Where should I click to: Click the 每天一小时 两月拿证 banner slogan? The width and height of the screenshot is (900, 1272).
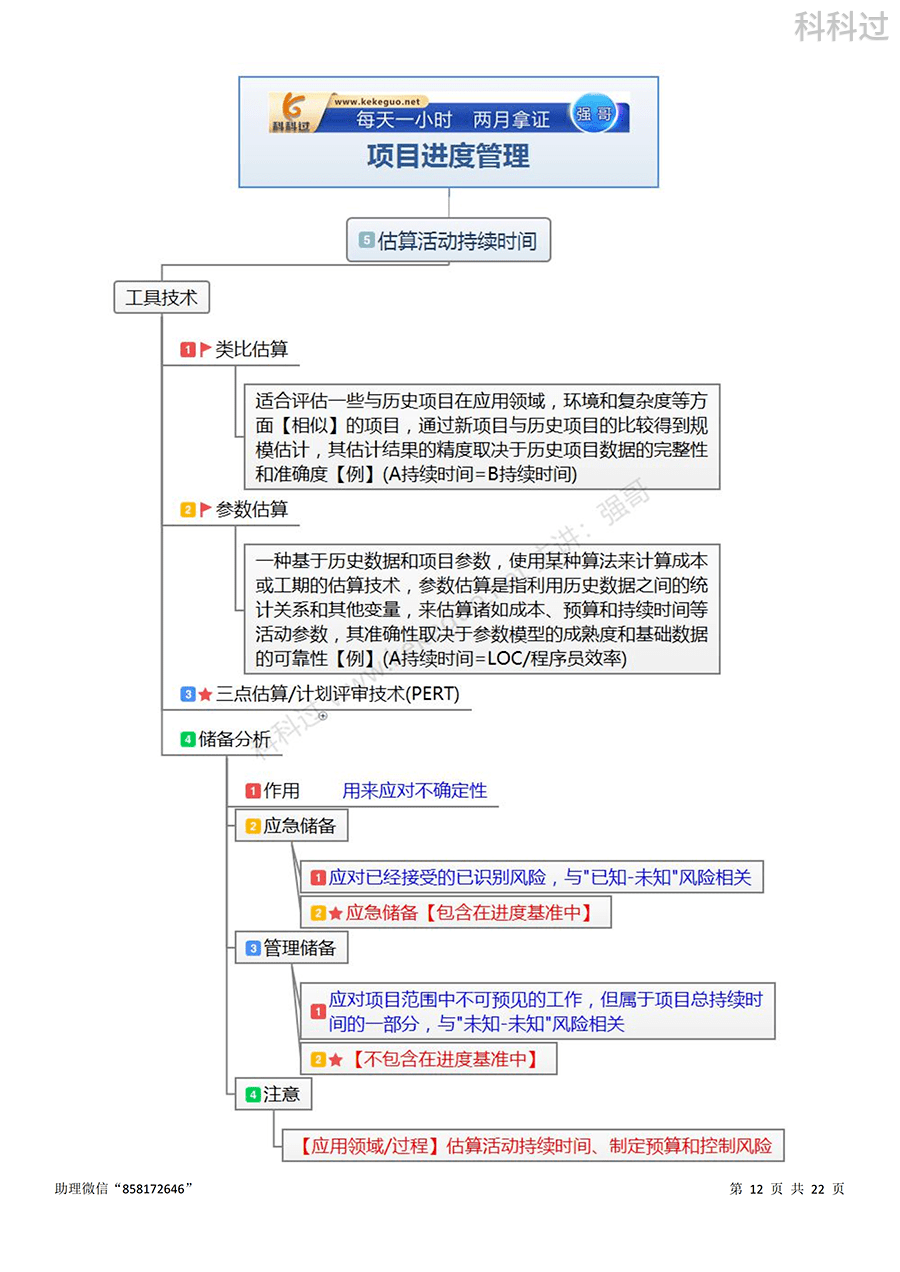(453, 120)
